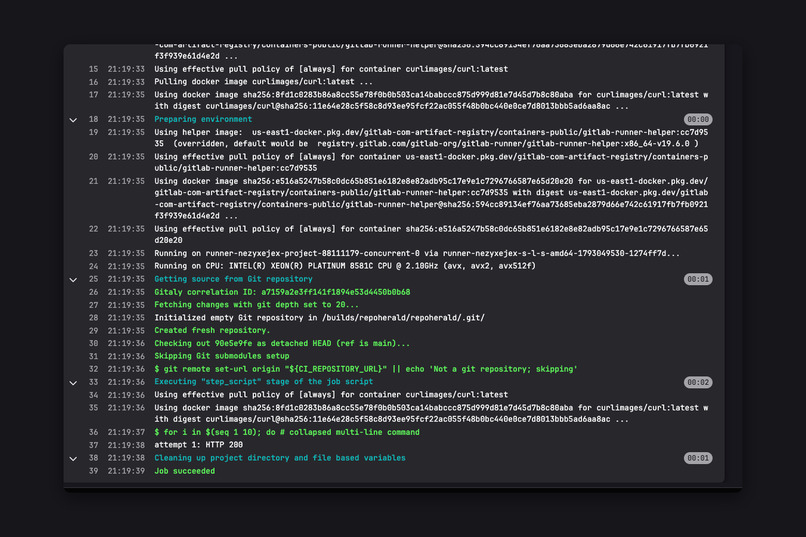Click 'Running on runner-nezyxejex-project' line
This screenshot has height=537, width=806.
417,253
